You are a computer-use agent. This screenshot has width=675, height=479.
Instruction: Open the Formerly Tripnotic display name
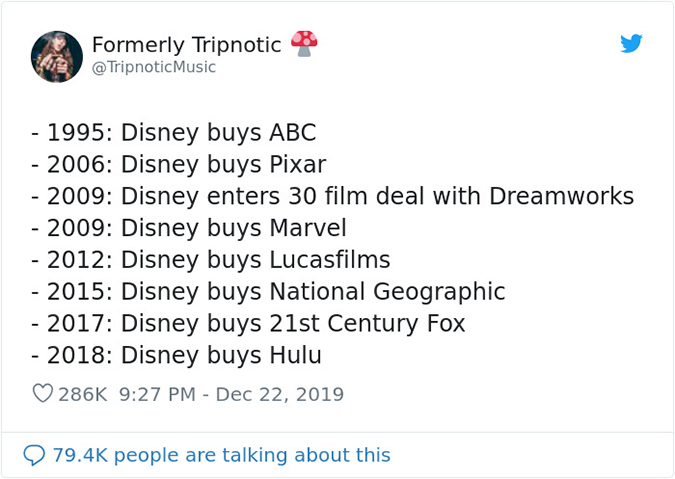[x=186, y=45]
